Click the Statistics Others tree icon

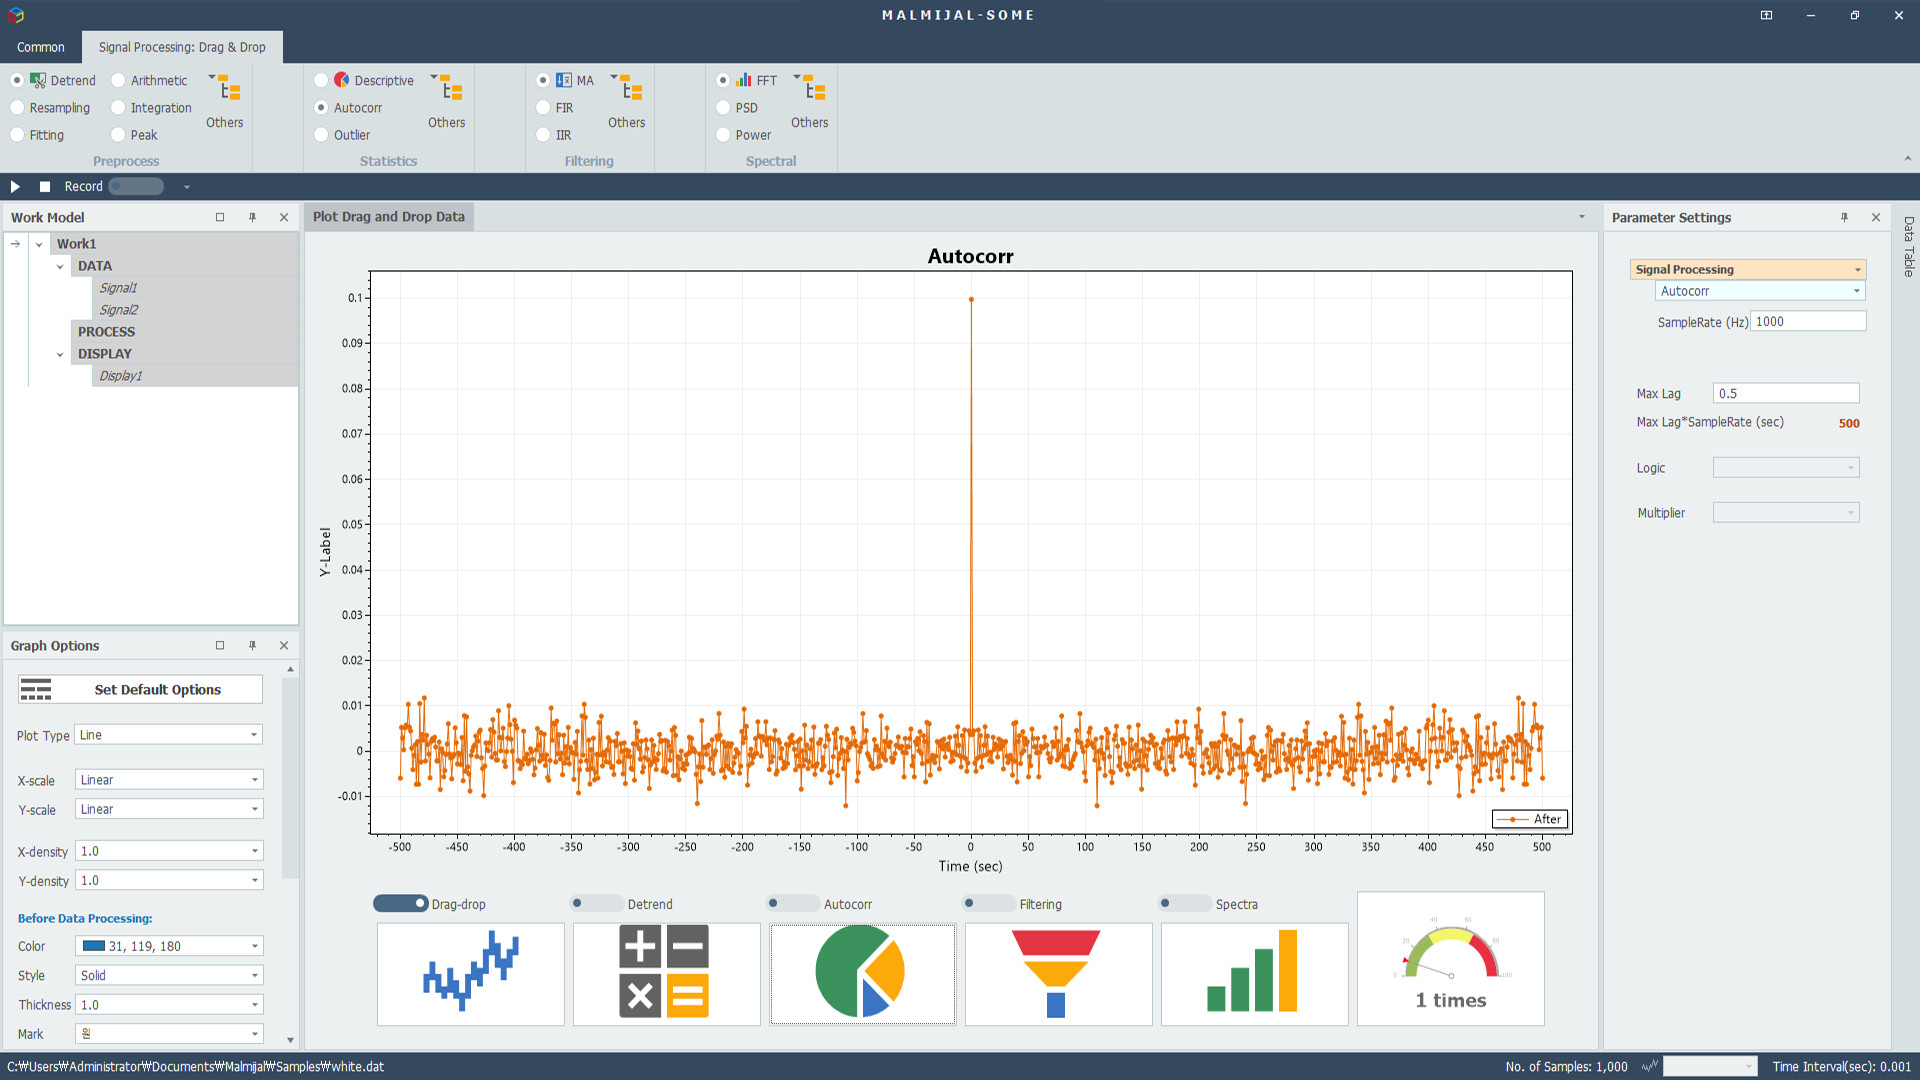point(451,89)
